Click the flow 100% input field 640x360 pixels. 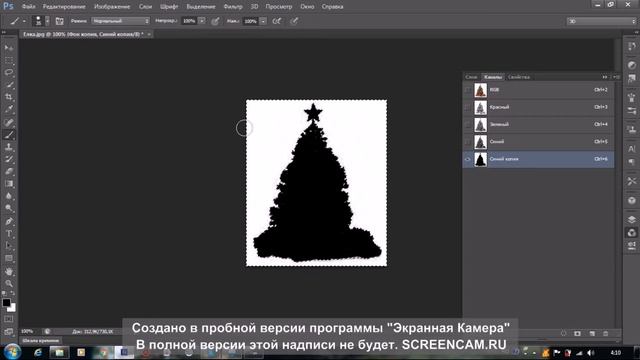pos(251,21)
